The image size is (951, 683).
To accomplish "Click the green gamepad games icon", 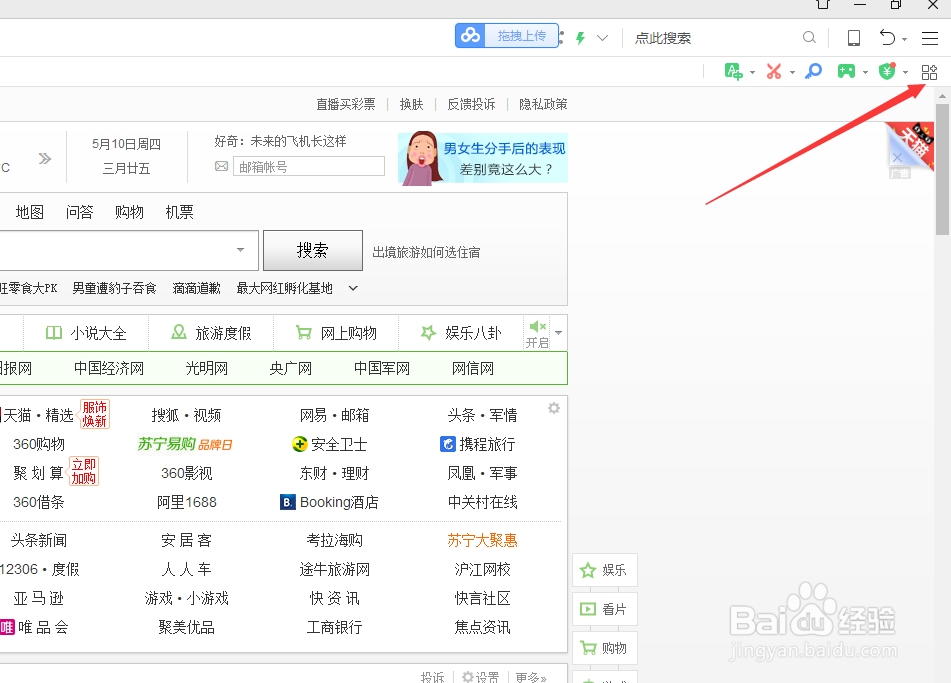I will (846, 72).
